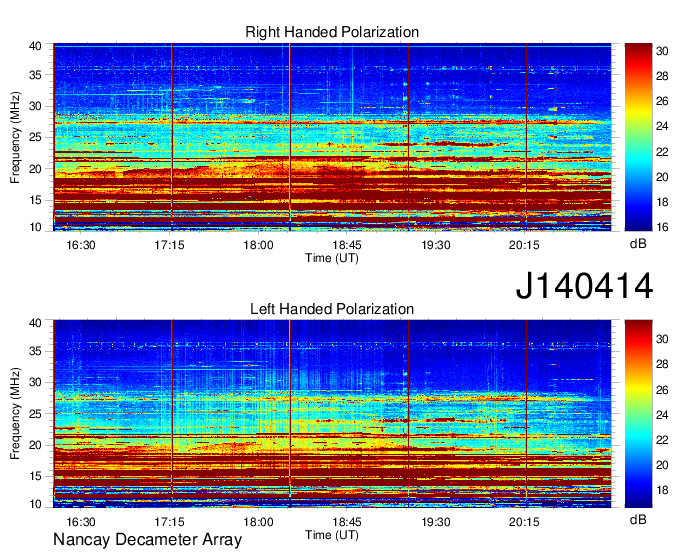
Task: Click the 'Right Handed Polarization' plot title
Action: (332, 32)
